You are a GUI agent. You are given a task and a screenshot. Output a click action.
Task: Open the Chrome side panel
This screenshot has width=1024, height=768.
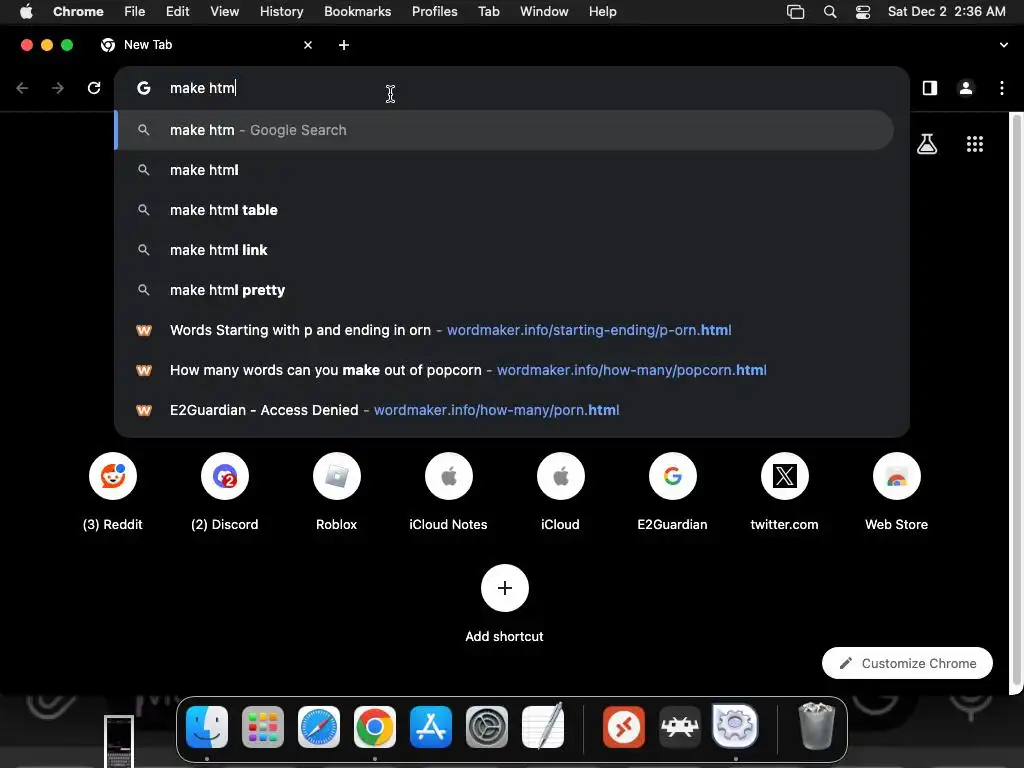(930, 88)
